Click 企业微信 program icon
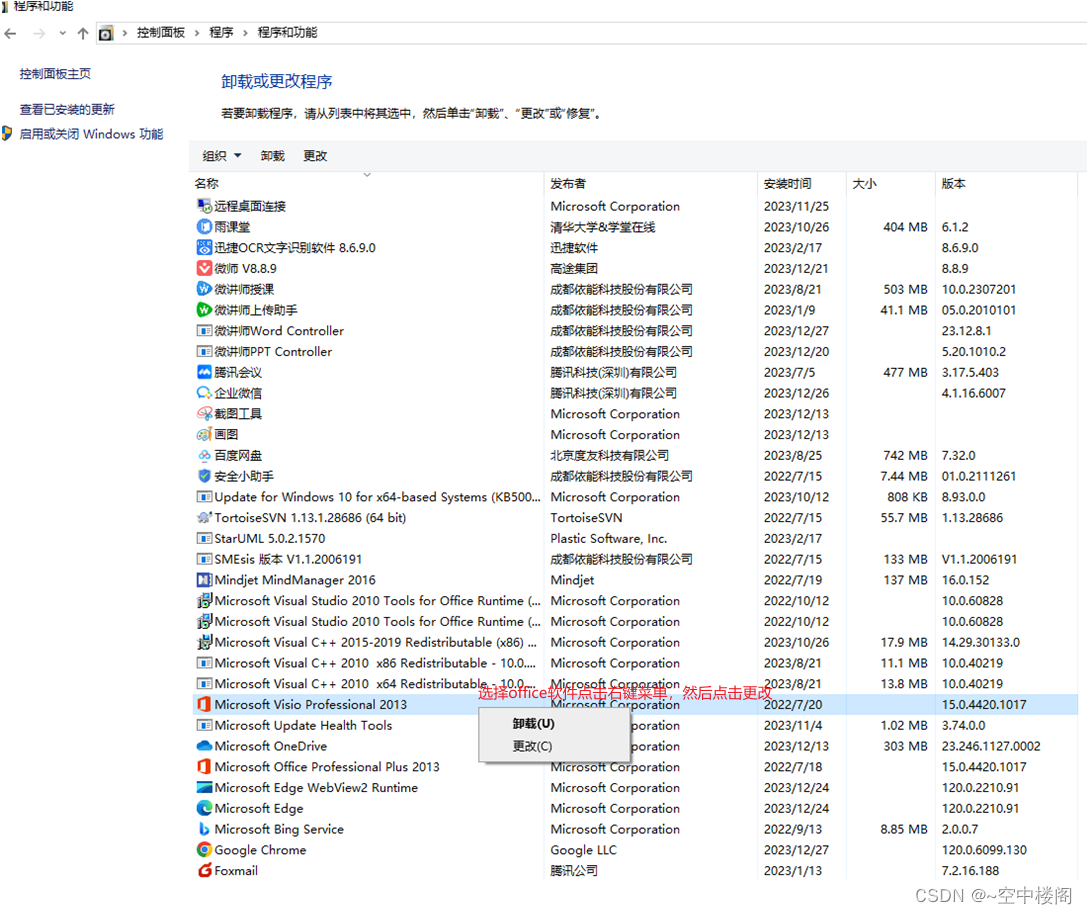Viewport: 1087px width, 914px height. 204,393
